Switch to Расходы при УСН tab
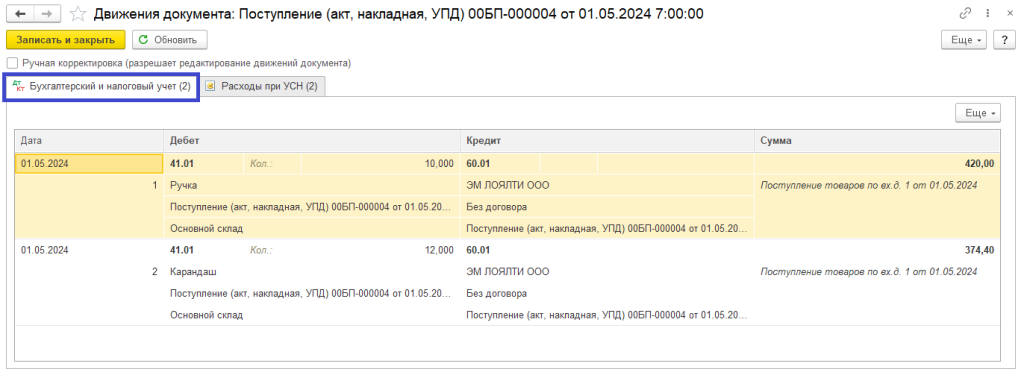The image size is (1024, 375). tap(263, 86)
